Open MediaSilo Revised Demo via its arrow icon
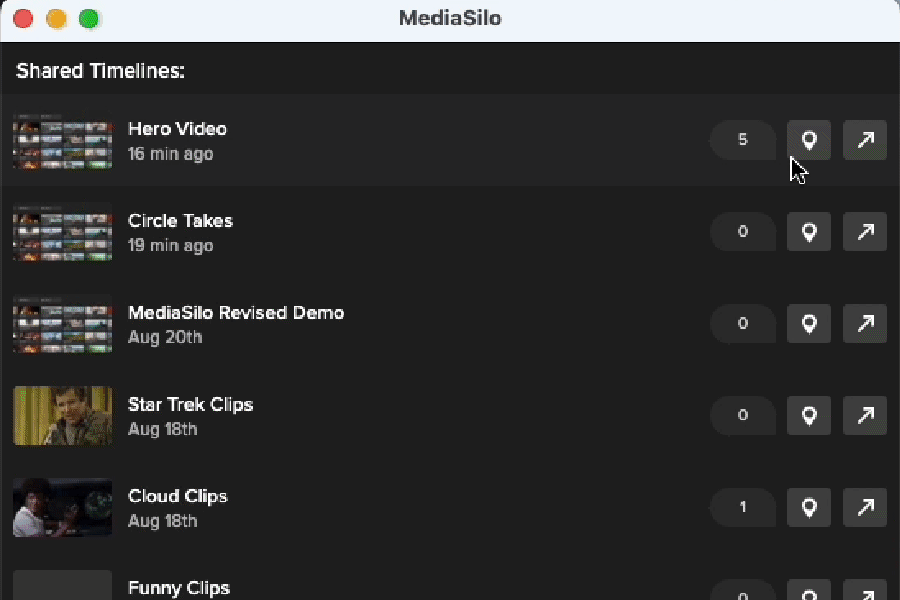This screenshot has width=900, height=600. pos(864,323)
